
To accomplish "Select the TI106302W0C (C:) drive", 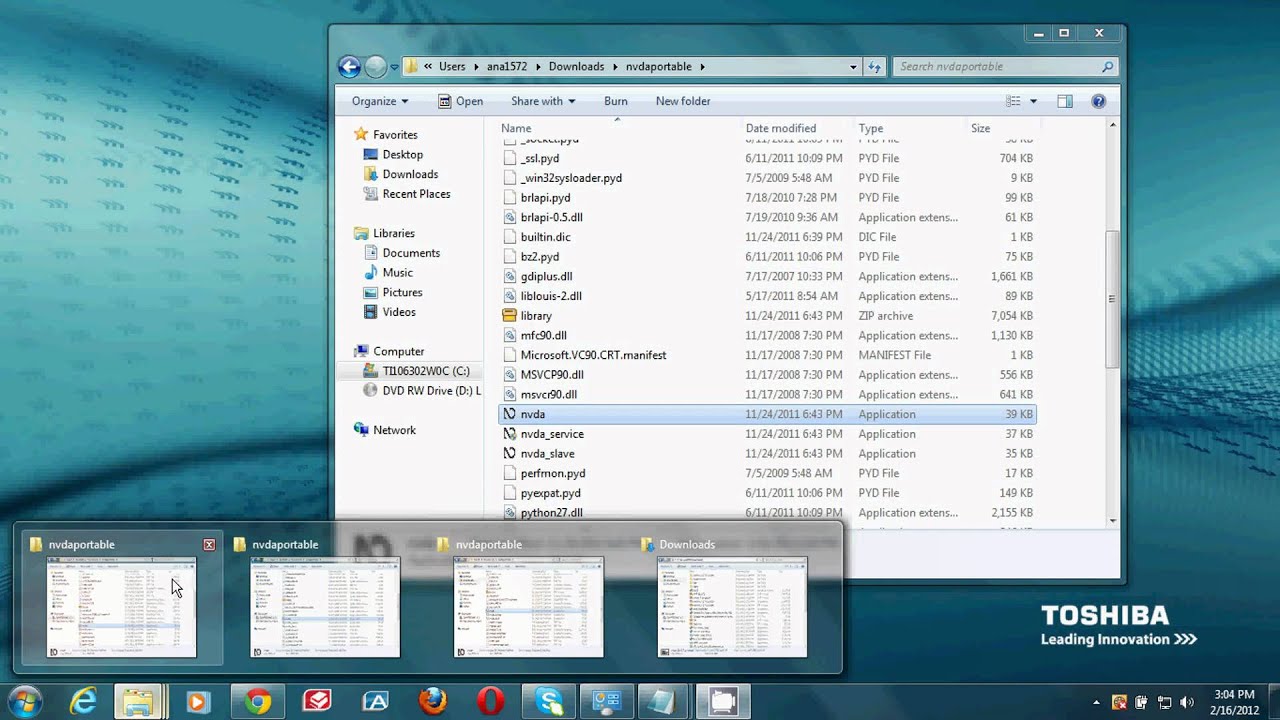I will [416, 371].
